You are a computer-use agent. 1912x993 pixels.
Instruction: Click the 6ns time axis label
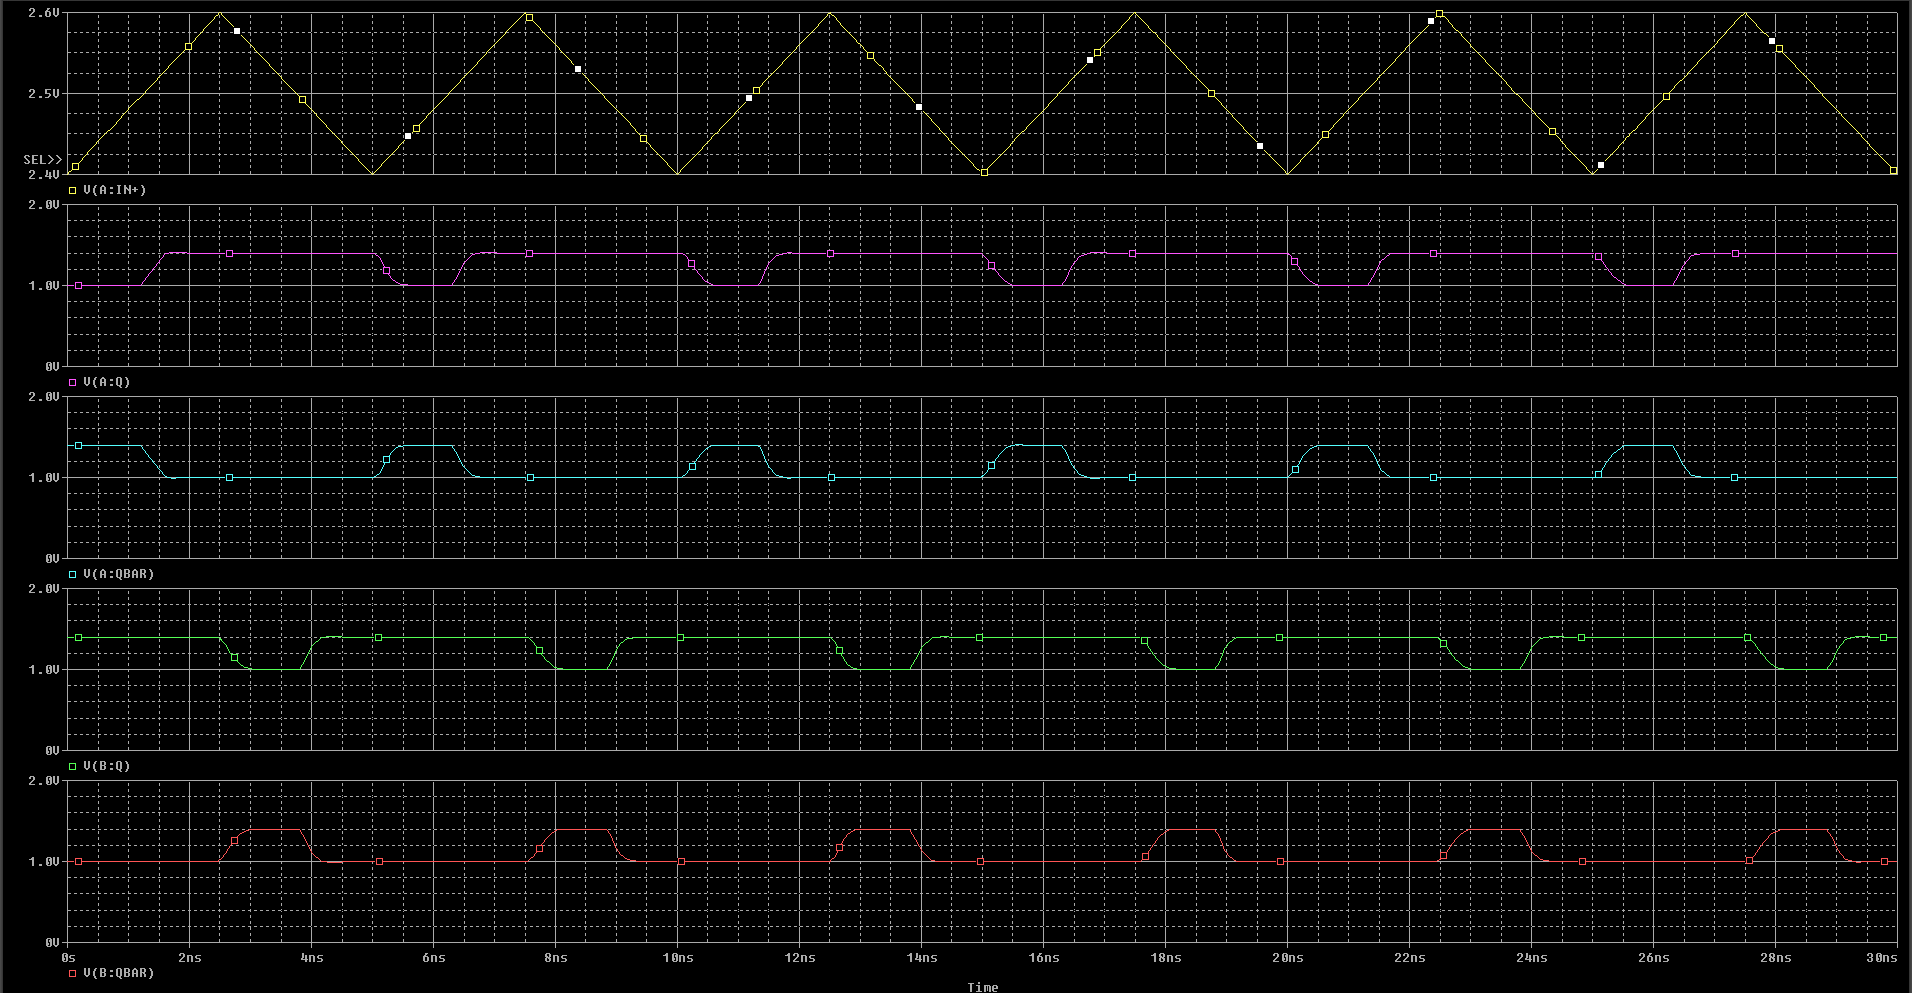[434, 958]
